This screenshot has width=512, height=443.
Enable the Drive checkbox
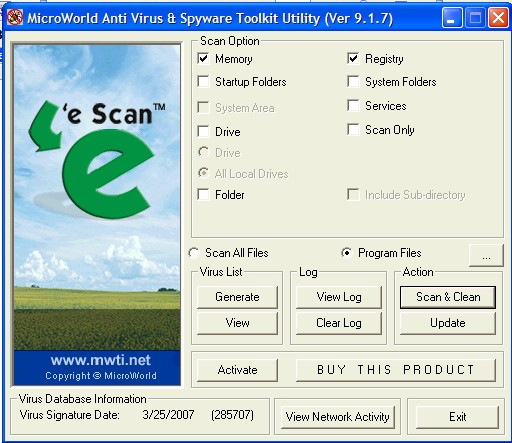[x=203, y=131]
